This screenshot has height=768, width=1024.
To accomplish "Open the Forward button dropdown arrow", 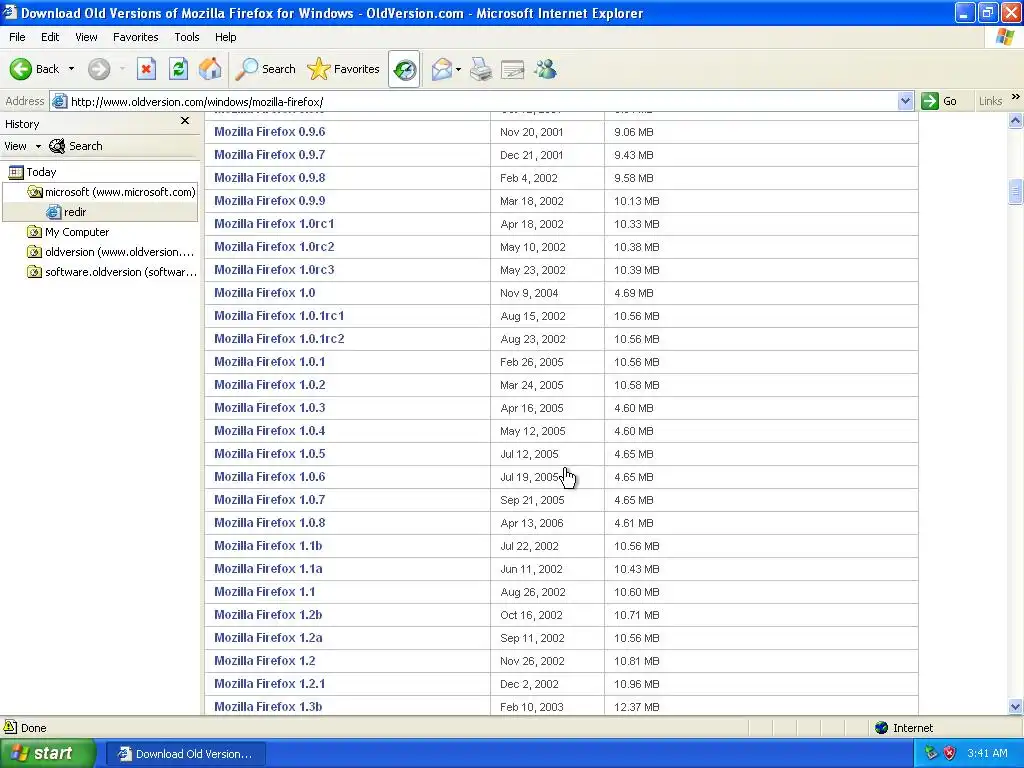I will click(x=122, y=69).
